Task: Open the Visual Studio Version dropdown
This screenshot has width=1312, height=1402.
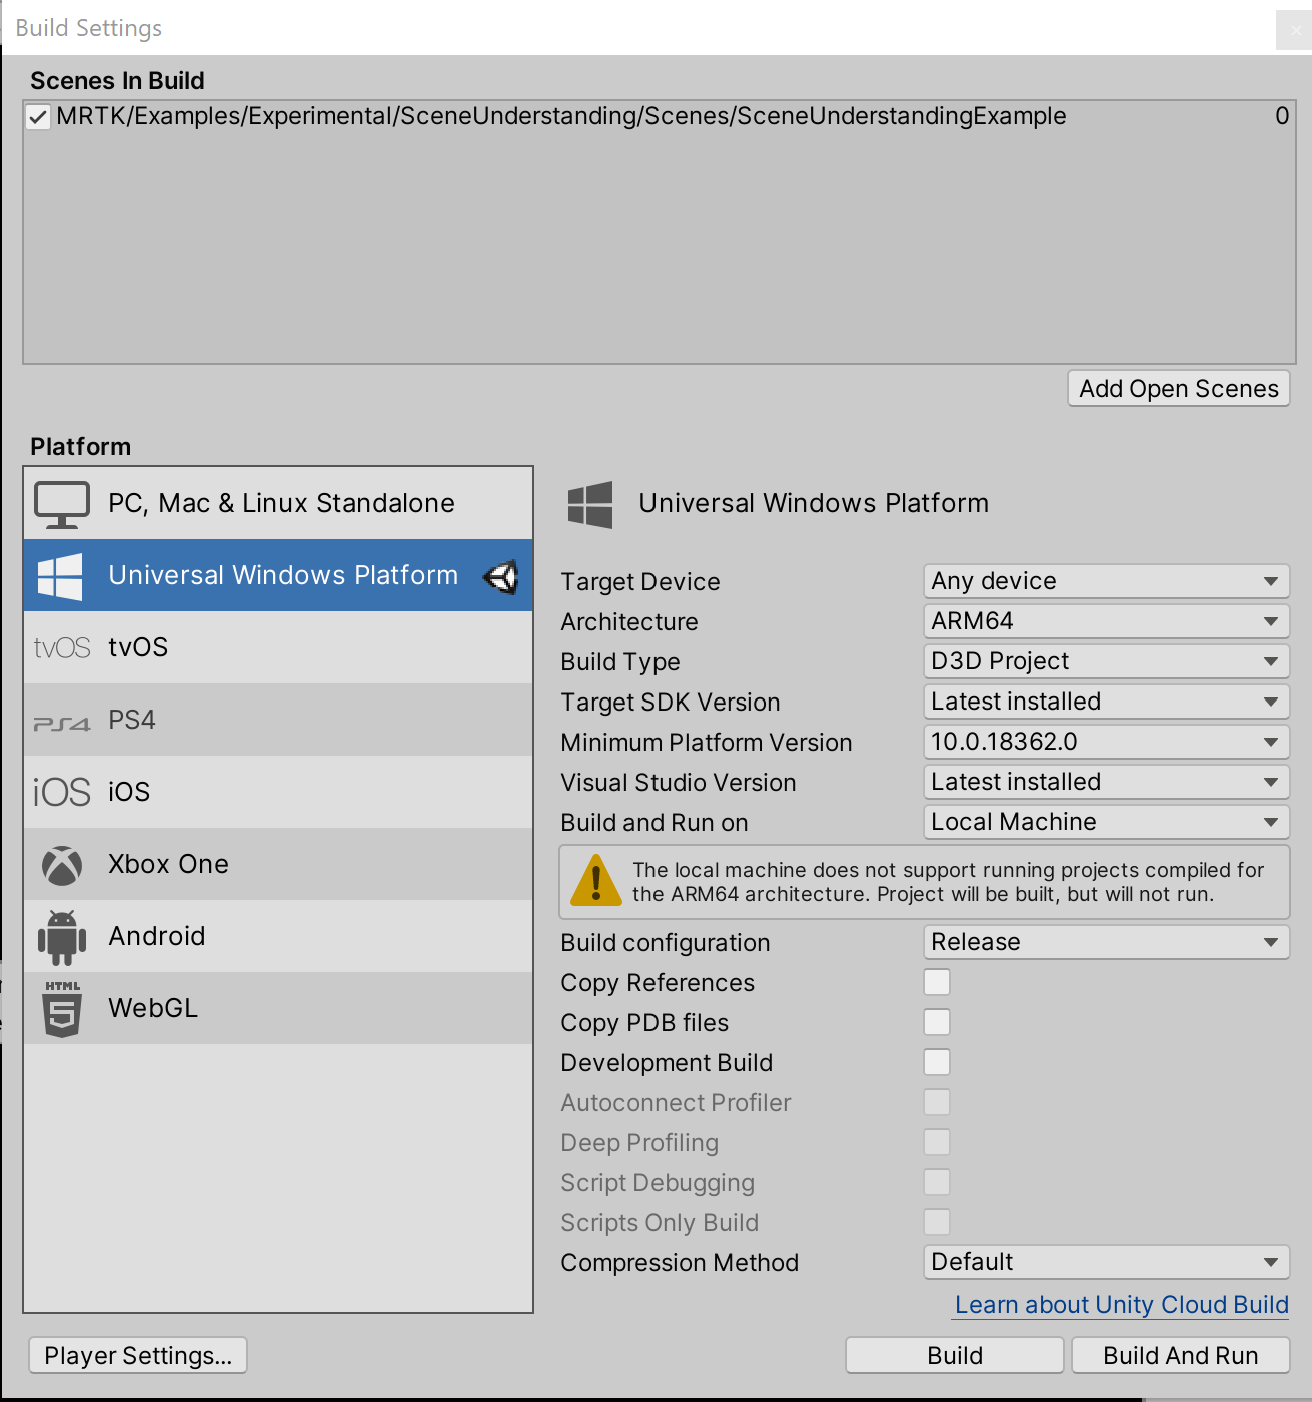Action: pyautogui.click(x=1106, y=782)
